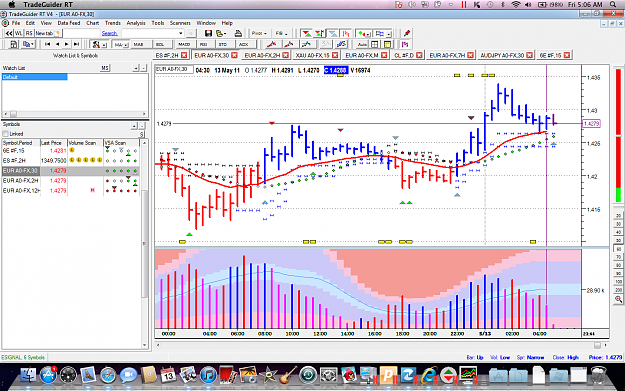Close the EUR A0-FX,2H tab
The image size is (625, 391).
[286, 55]
